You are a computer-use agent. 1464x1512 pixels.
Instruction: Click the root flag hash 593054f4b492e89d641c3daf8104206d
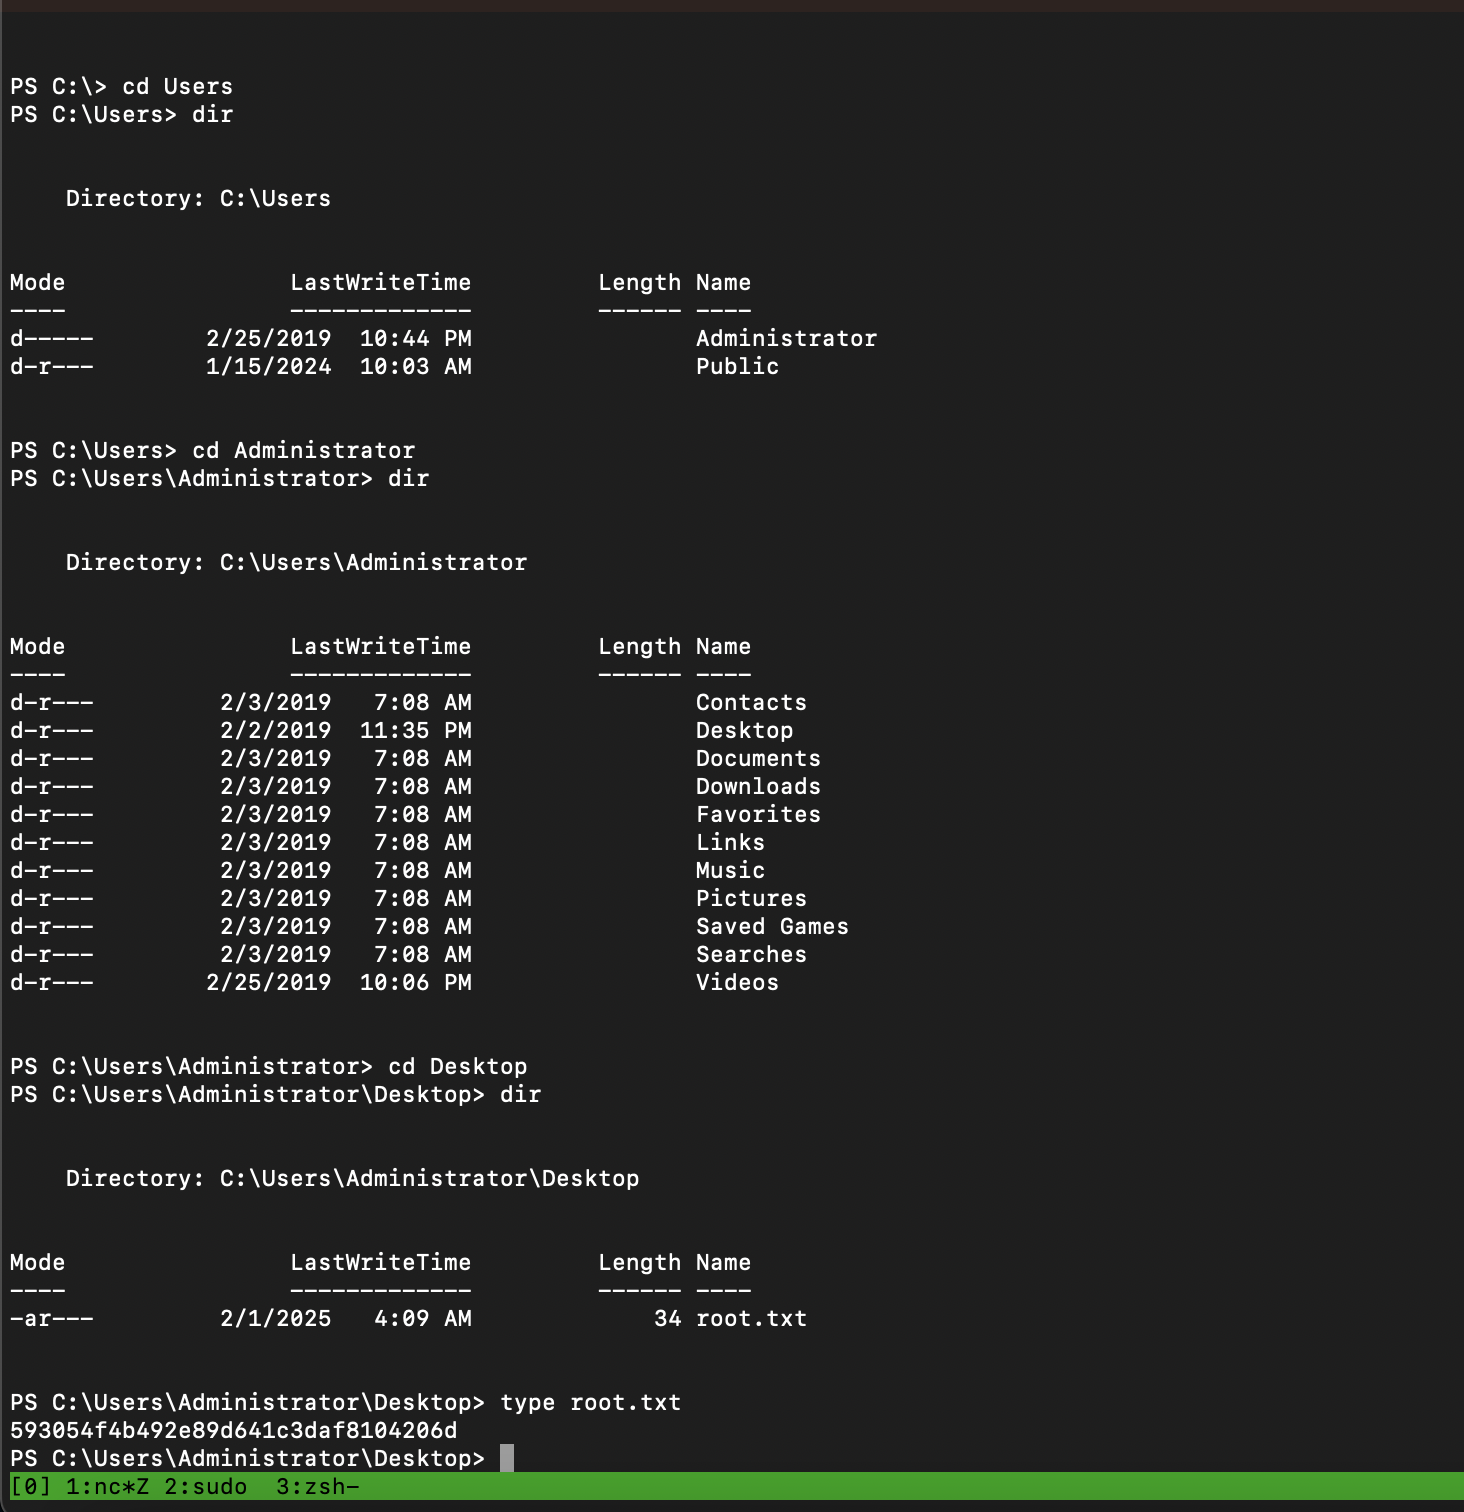click(234, 1430)
